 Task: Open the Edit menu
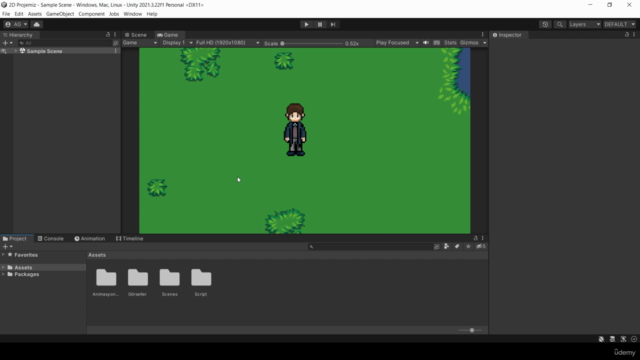point(19,14)
